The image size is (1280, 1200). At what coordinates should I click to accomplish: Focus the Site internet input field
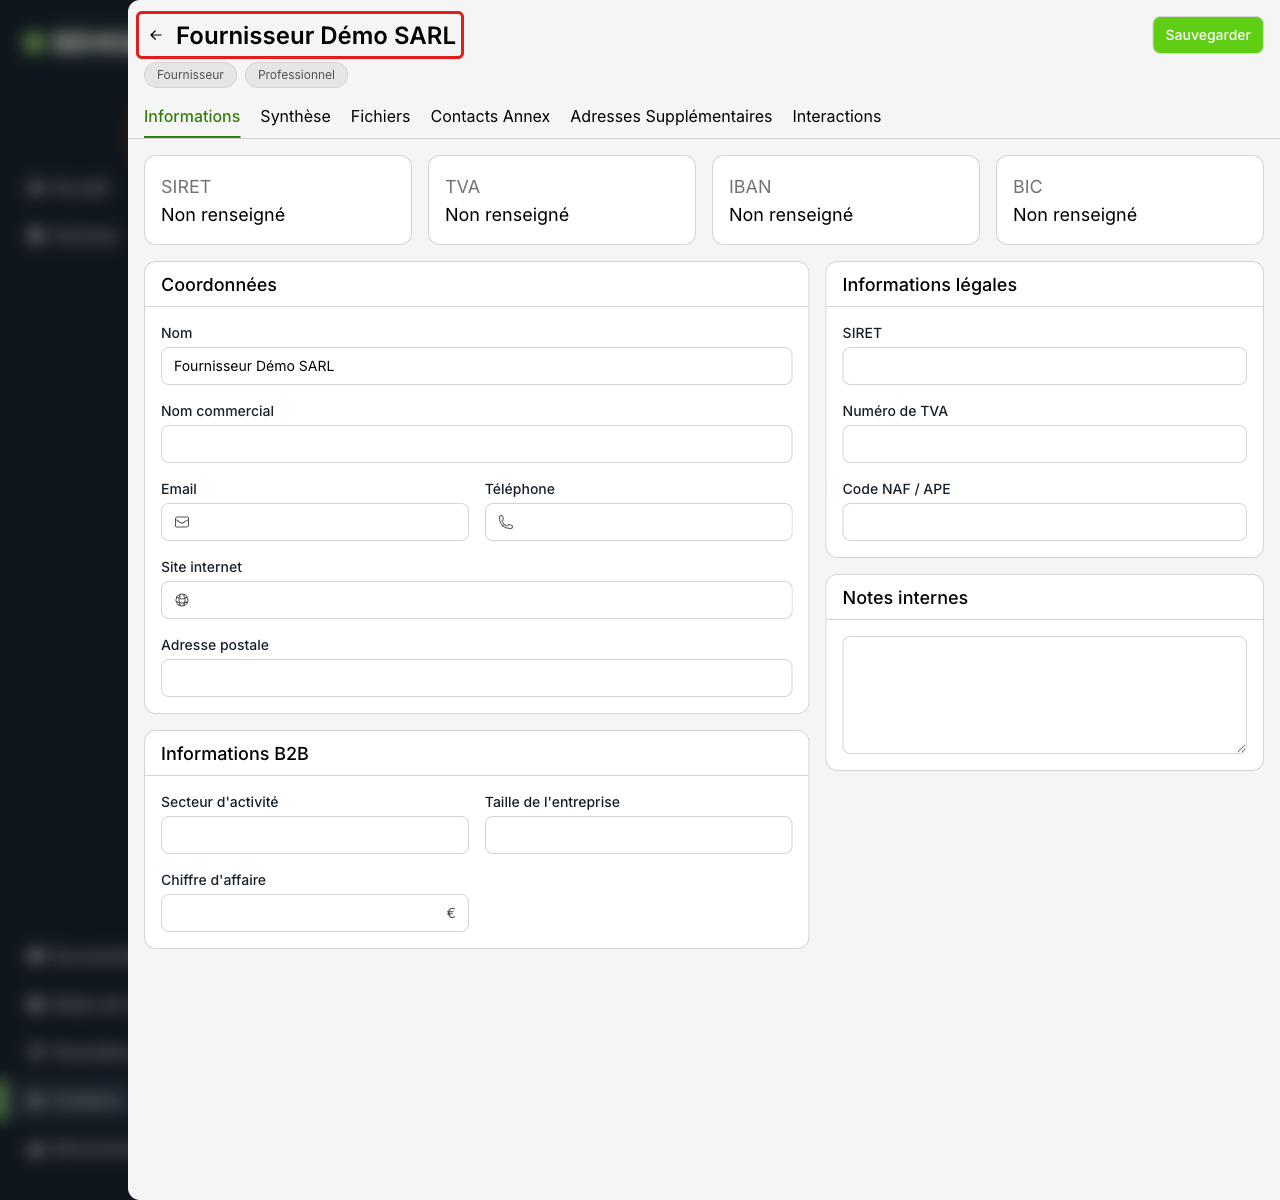coord(476,600)
